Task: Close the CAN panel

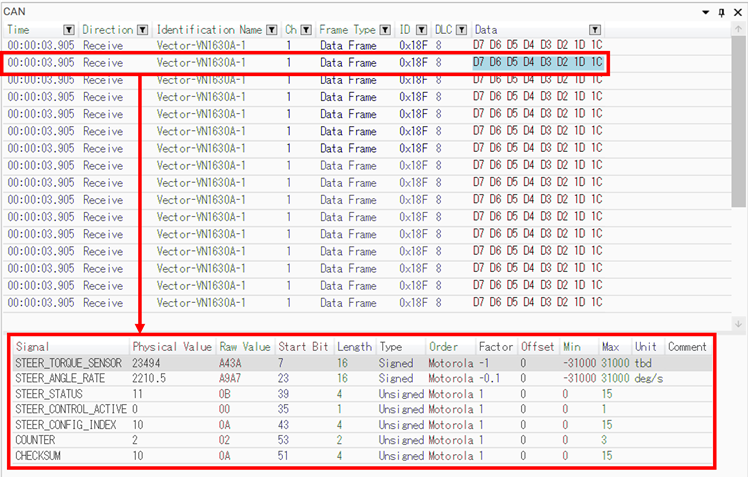Action: pyautogui.click(x=737, y=11)
